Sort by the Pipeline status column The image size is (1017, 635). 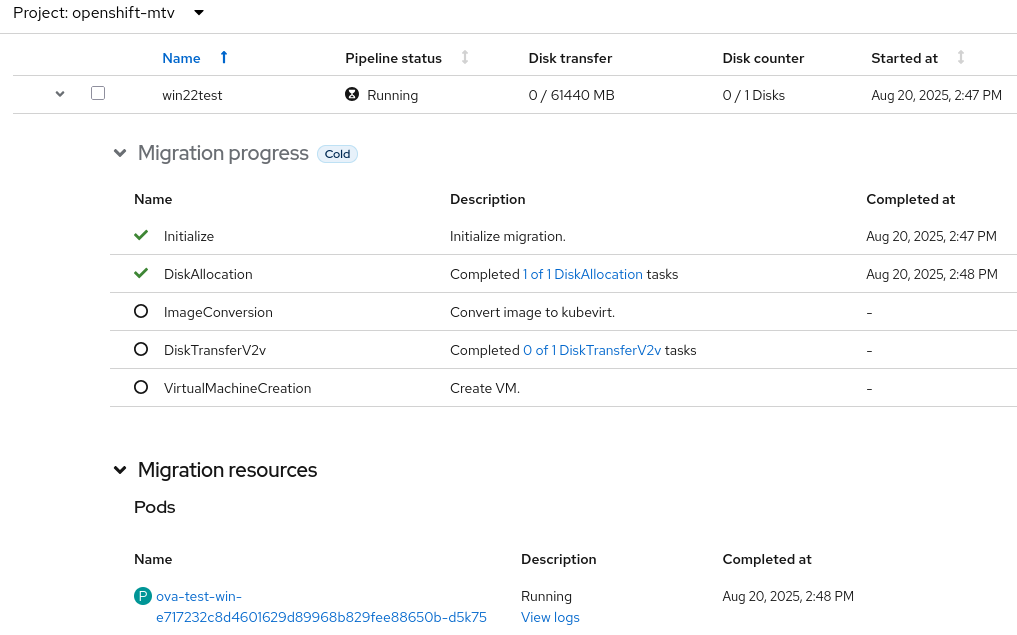pyautogui.click(x=465, y=58)
